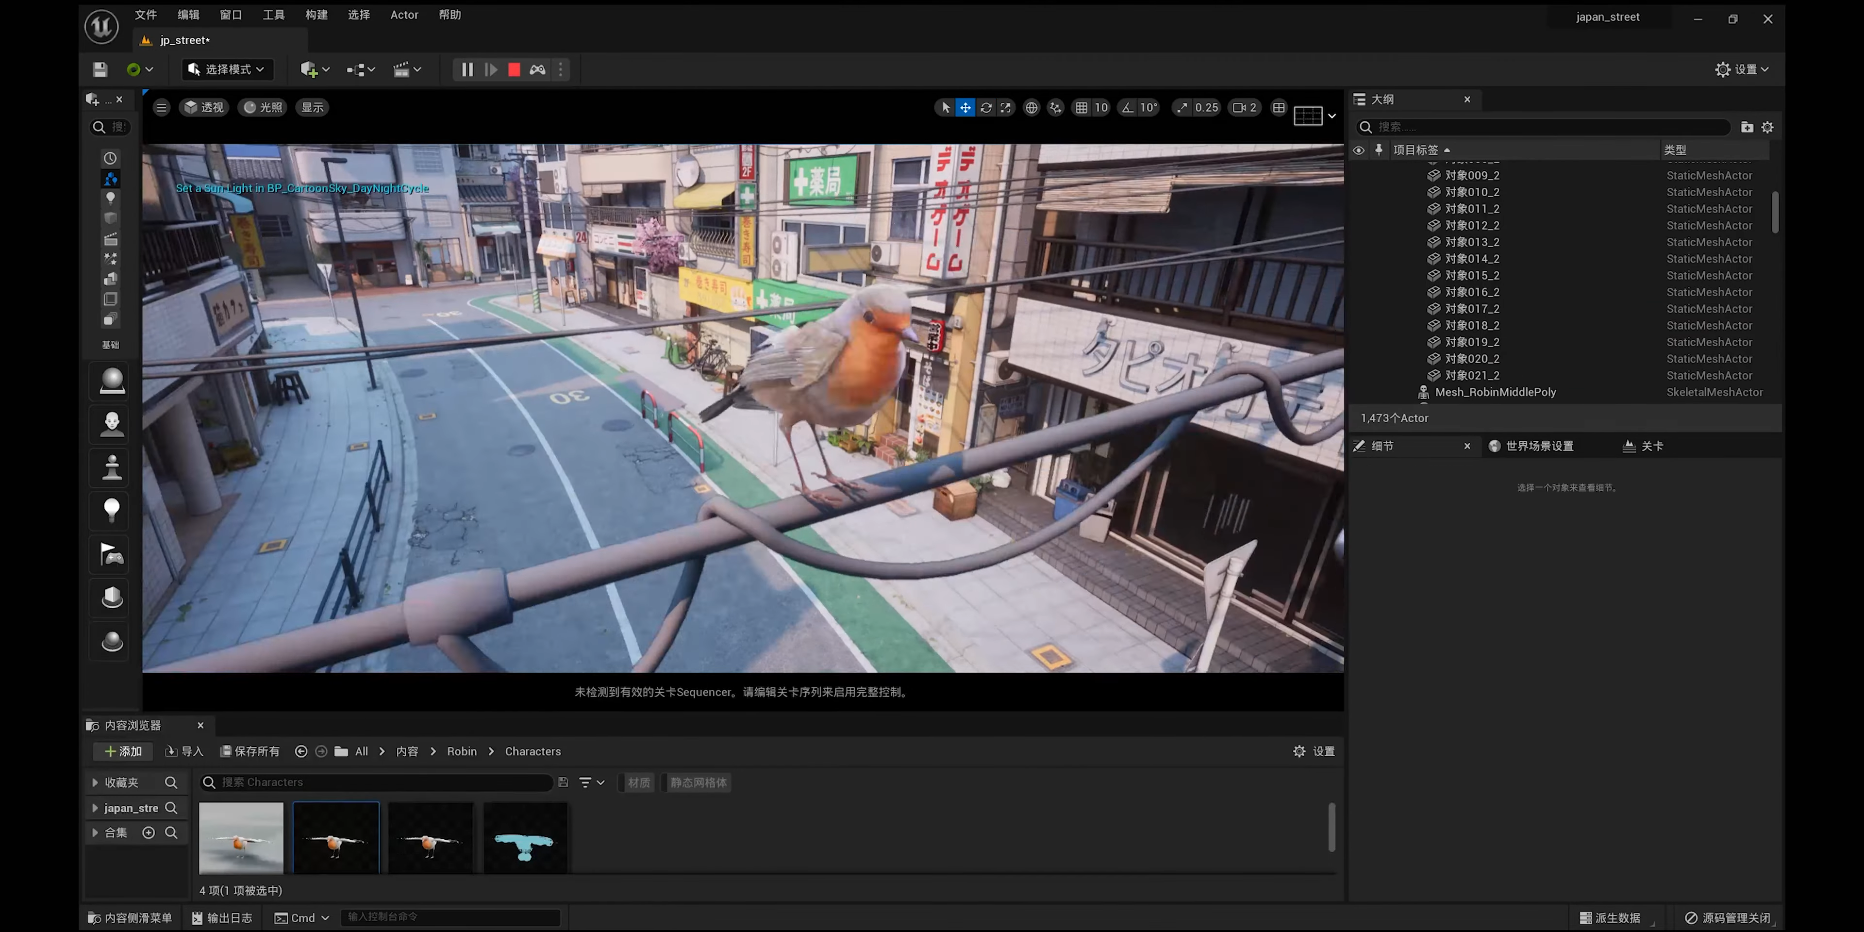Toggle rotation angle snapping
The image size is (1864, 932).
coord(1128,108)
